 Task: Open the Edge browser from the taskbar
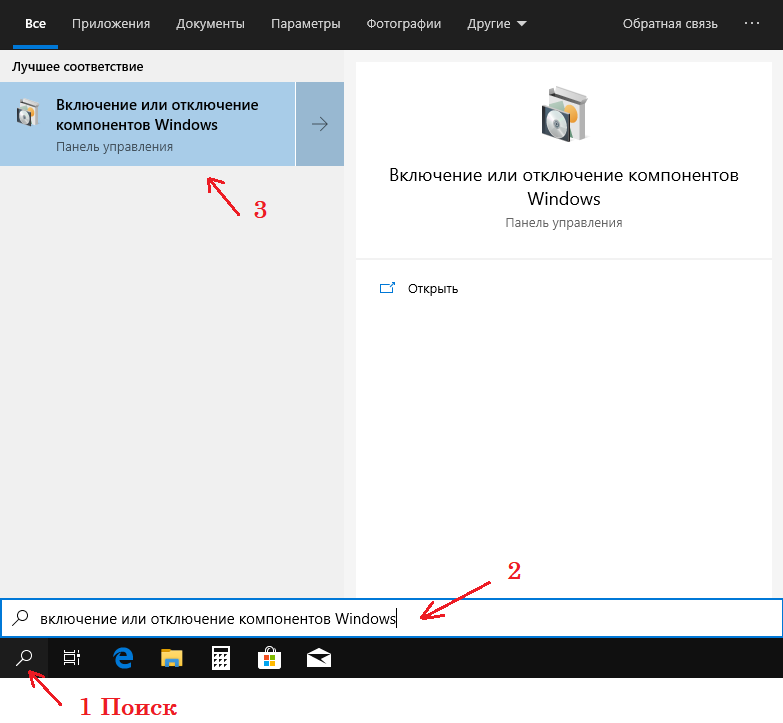pos(124,658)
